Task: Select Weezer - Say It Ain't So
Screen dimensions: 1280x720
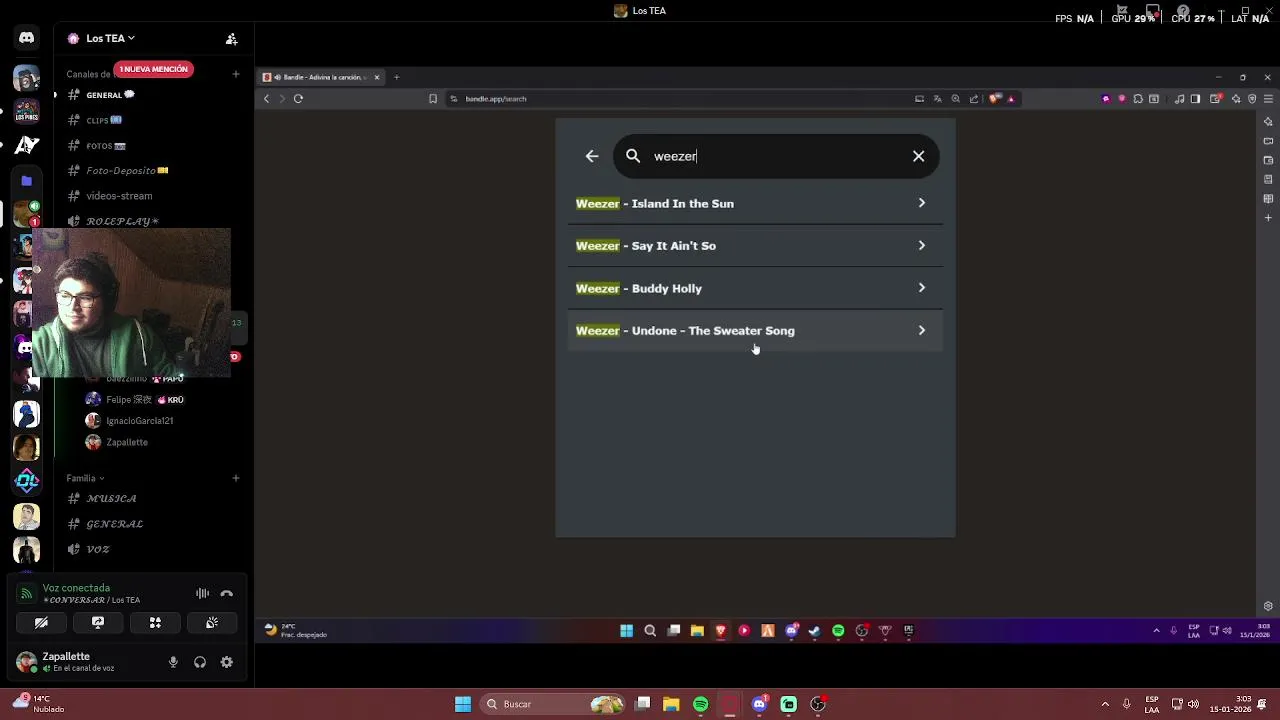Action: [755, 246]
